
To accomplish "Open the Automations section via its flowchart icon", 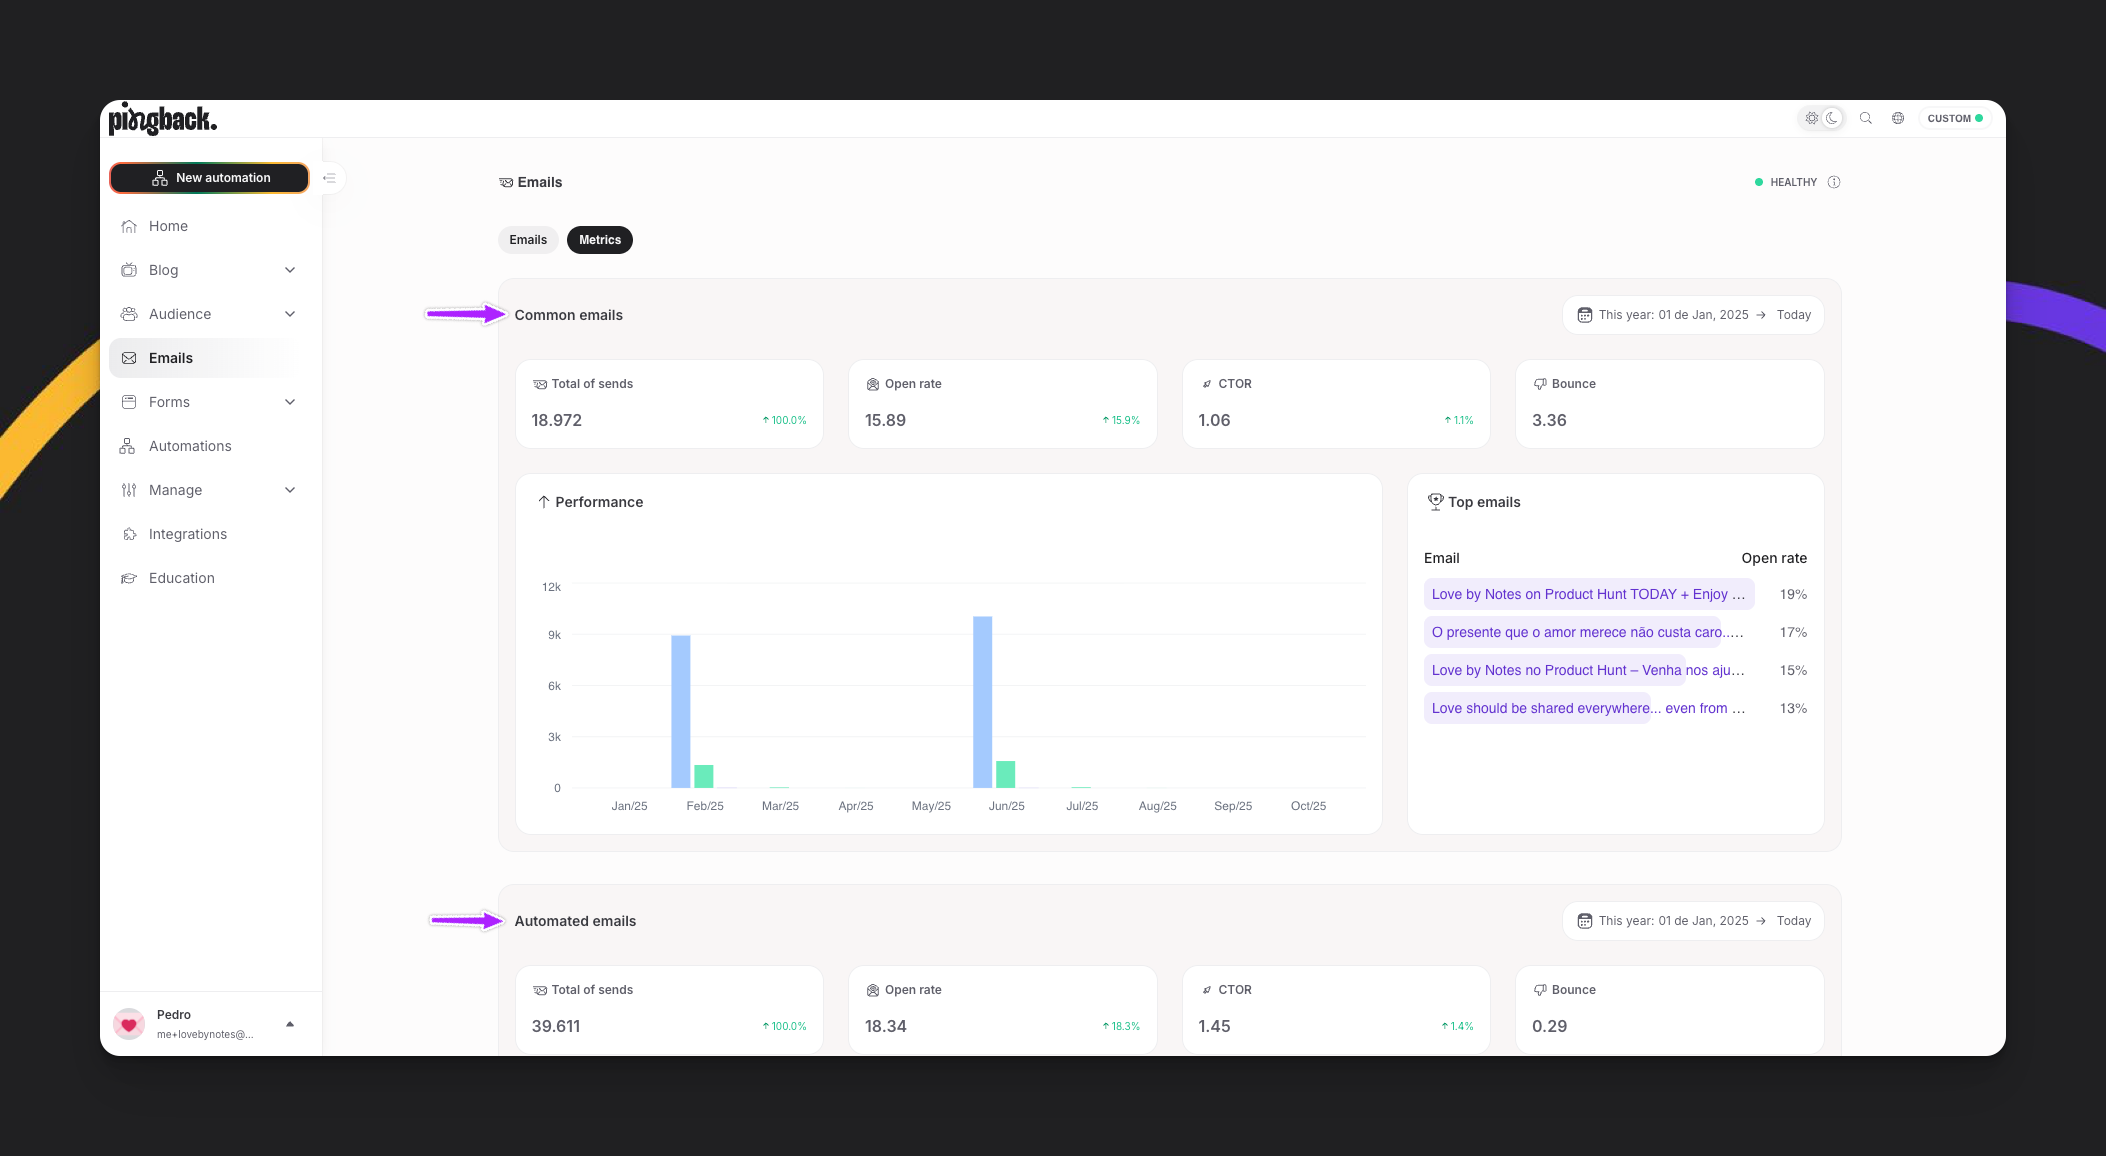I will click(x=129, y=446).
